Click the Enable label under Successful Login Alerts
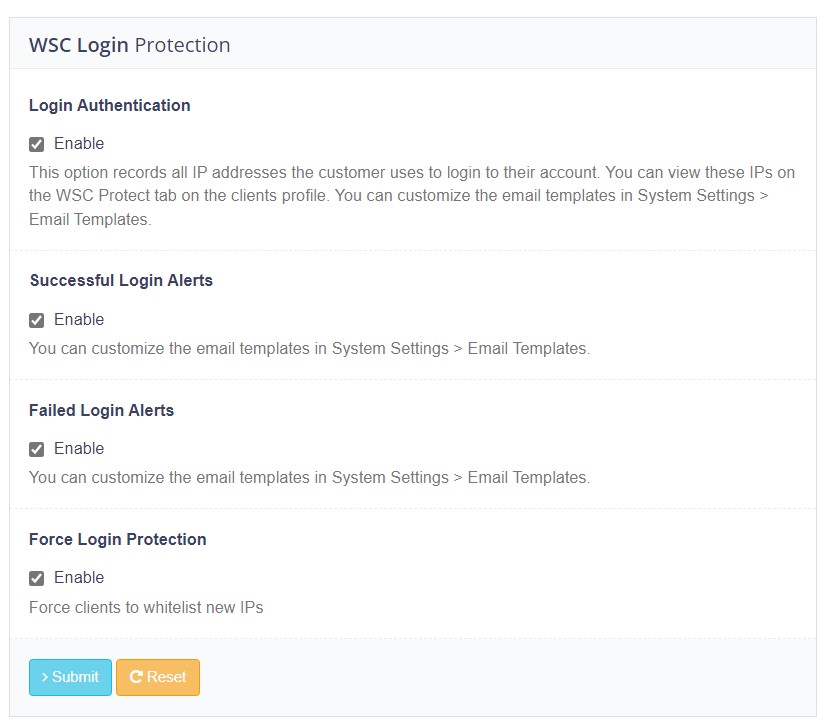827x726 pixels. point(79,320)
